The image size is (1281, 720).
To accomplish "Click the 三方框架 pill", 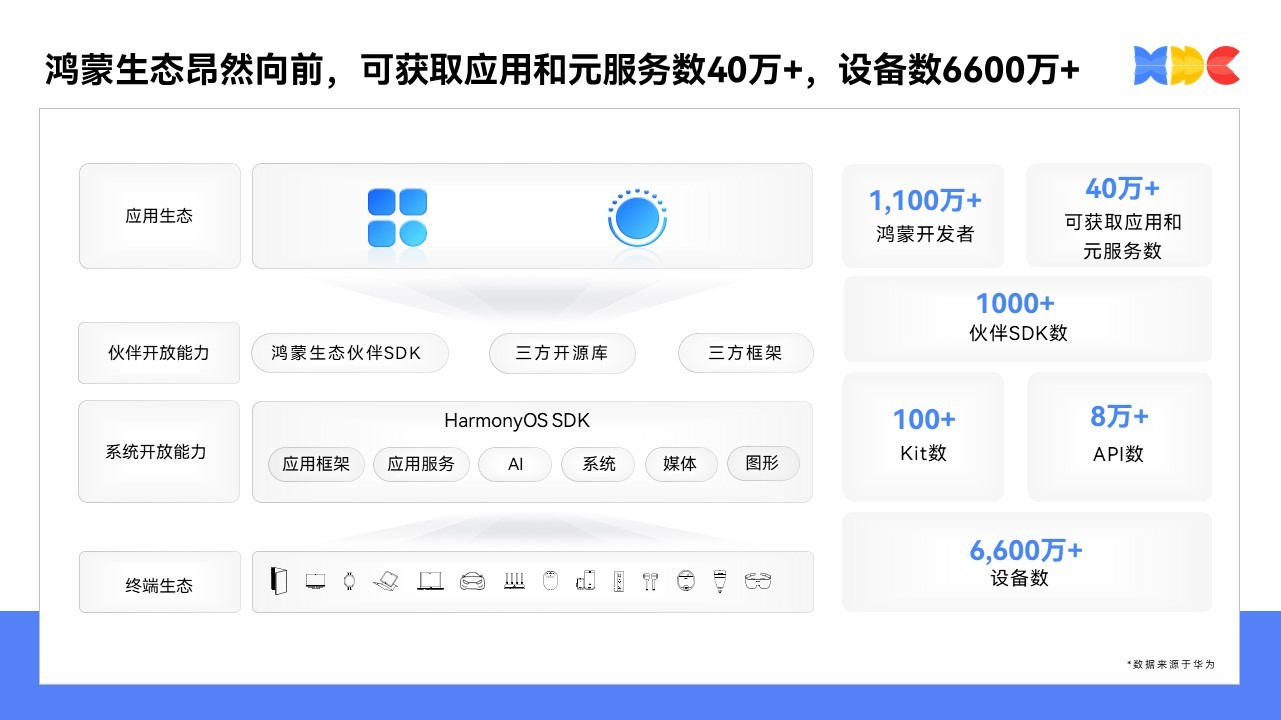I will [x=746, y=353].
